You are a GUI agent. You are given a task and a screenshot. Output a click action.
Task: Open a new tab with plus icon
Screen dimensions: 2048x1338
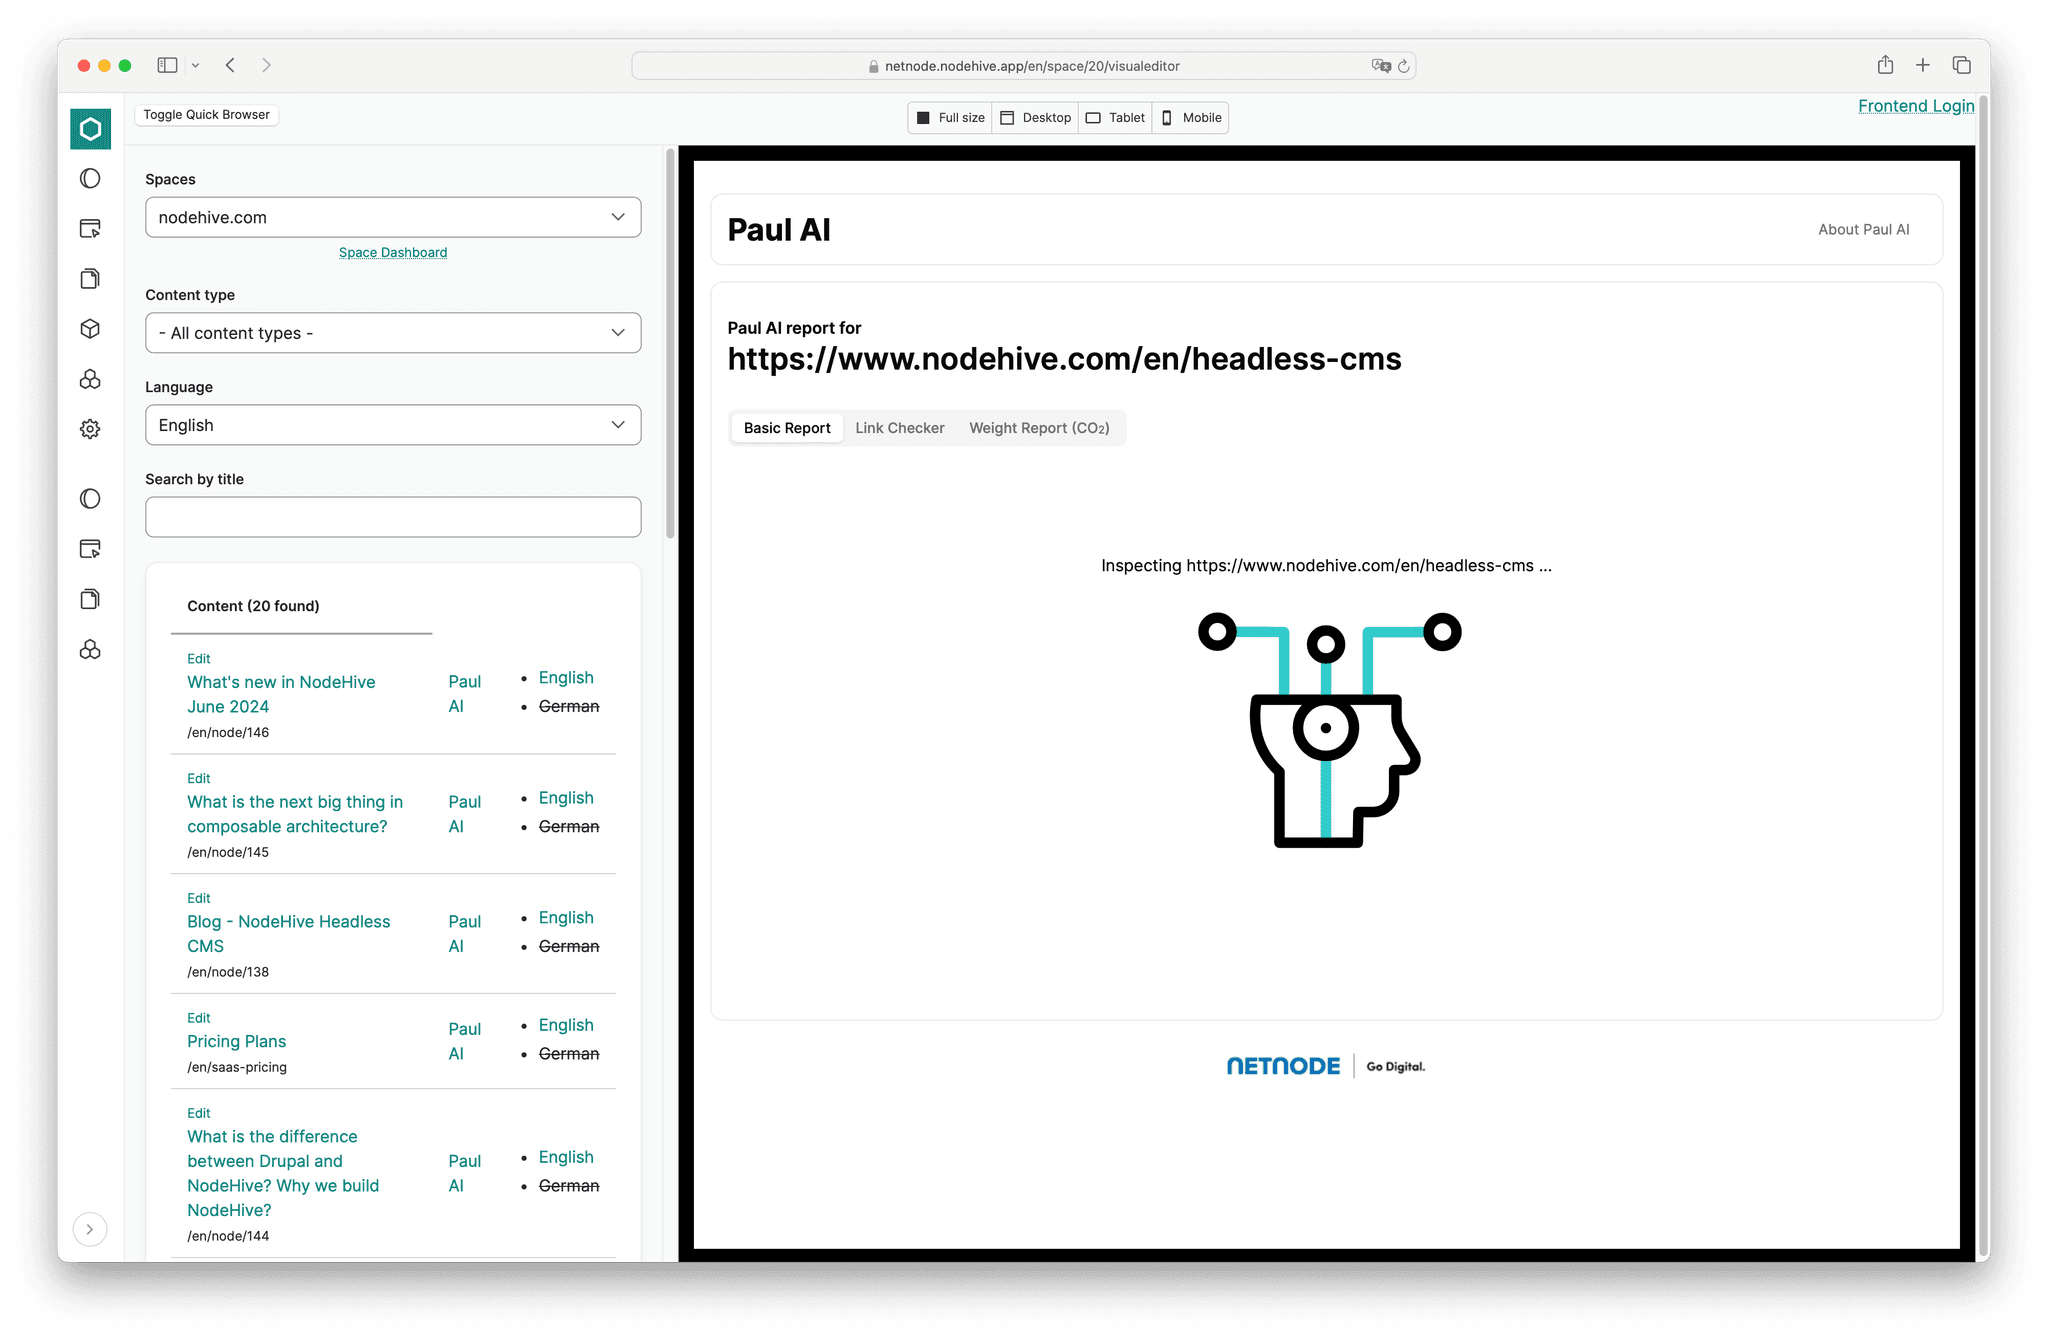click(1923, 65)
